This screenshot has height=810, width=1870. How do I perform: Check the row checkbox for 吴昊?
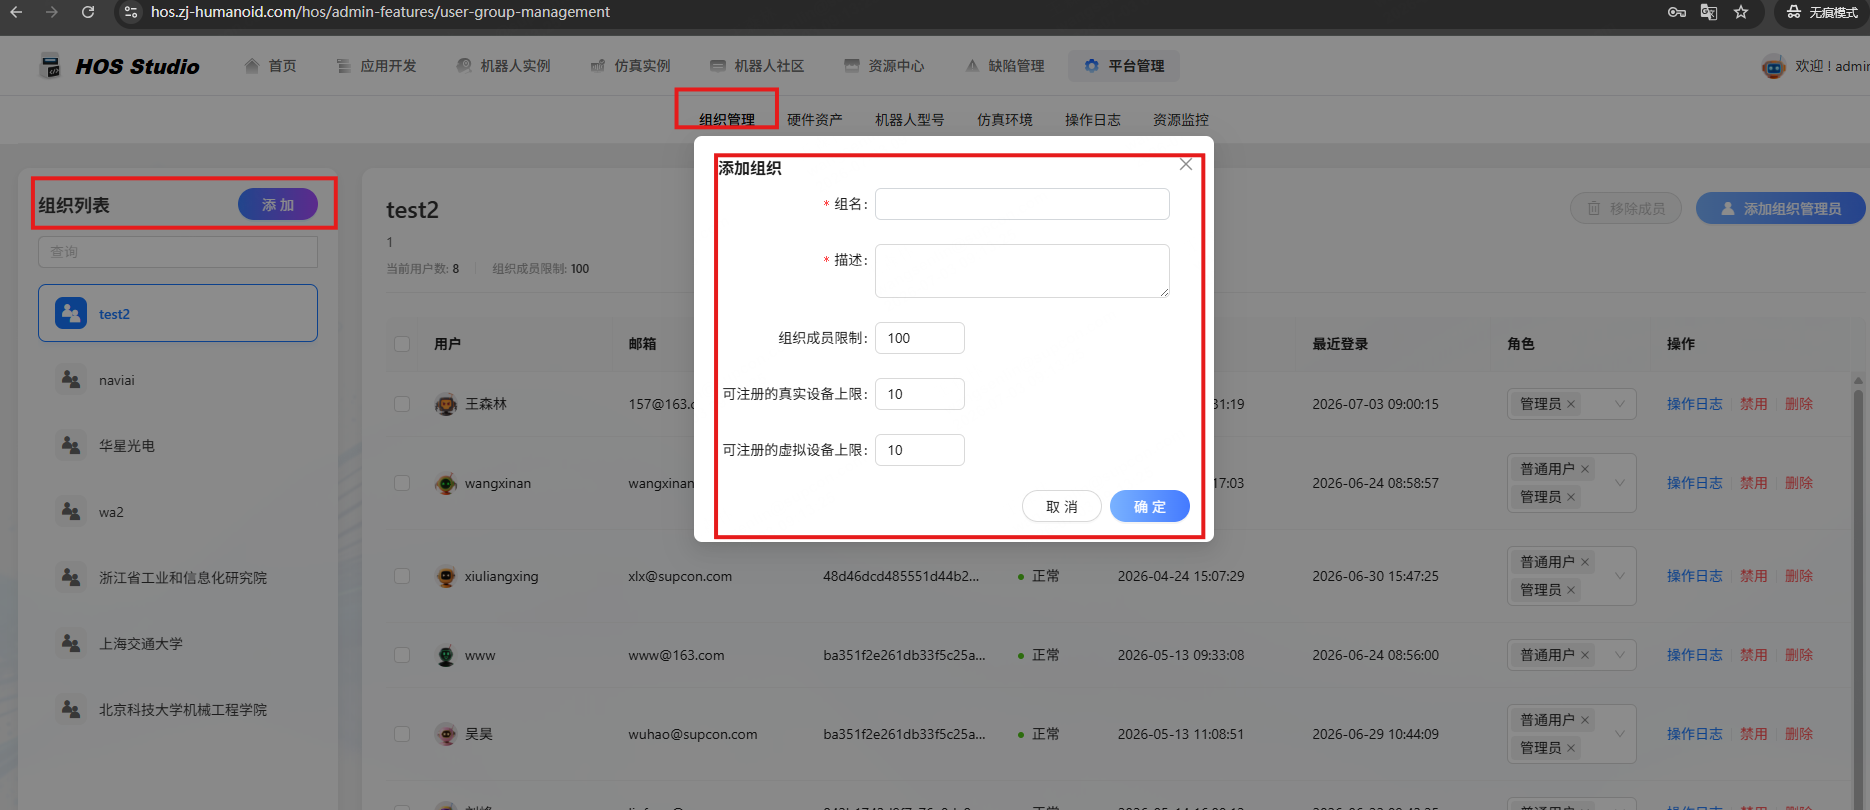coord(402,734)
